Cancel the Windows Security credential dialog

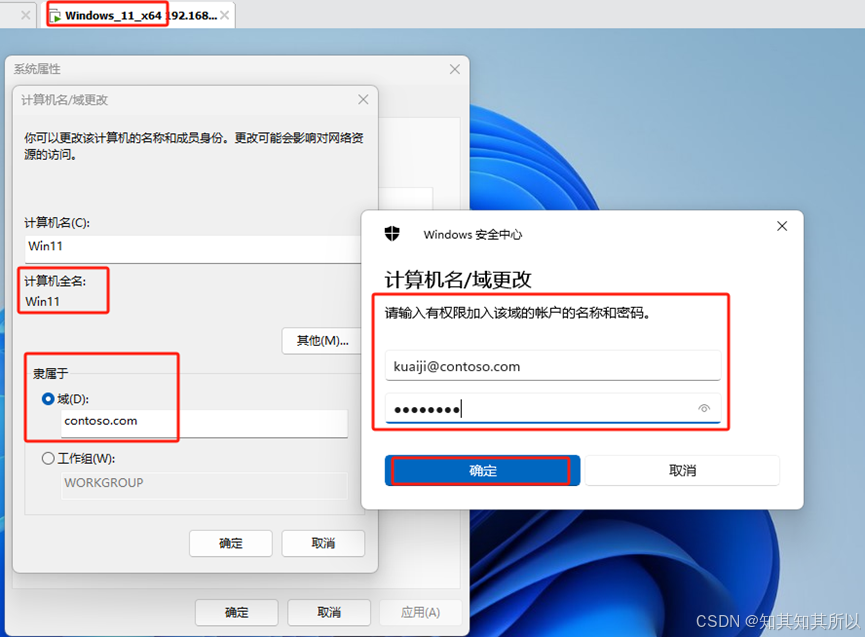[682, 470]
